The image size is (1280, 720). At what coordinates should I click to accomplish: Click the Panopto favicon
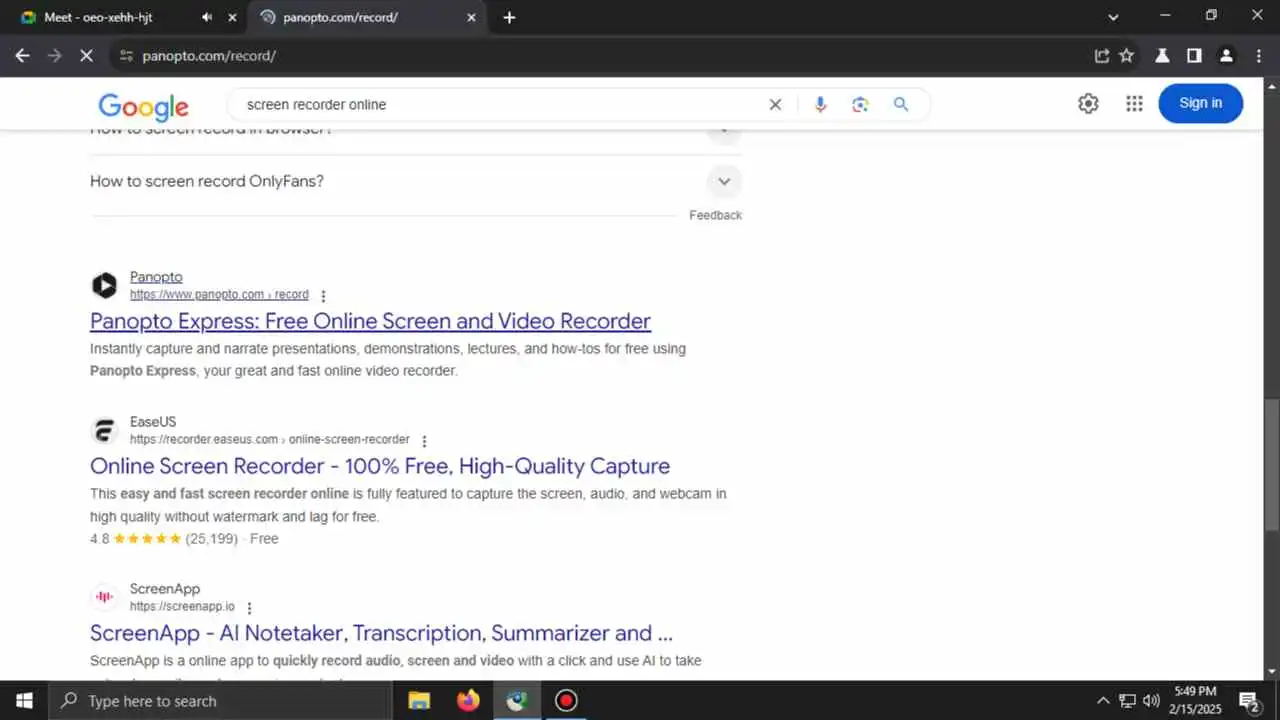click(104, 286)
